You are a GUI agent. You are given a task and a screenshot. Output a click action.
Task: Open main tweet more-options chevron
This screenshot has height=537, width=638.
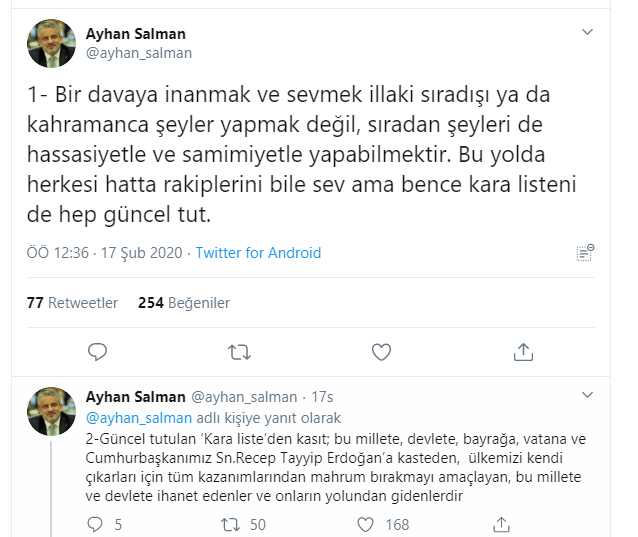[x=588, y=31]
